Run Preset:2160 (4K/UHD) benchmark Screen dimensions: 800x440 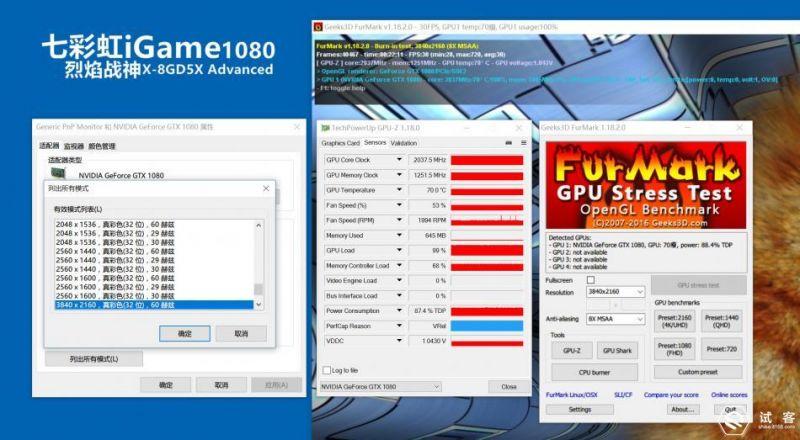click(x=674, y=321)
